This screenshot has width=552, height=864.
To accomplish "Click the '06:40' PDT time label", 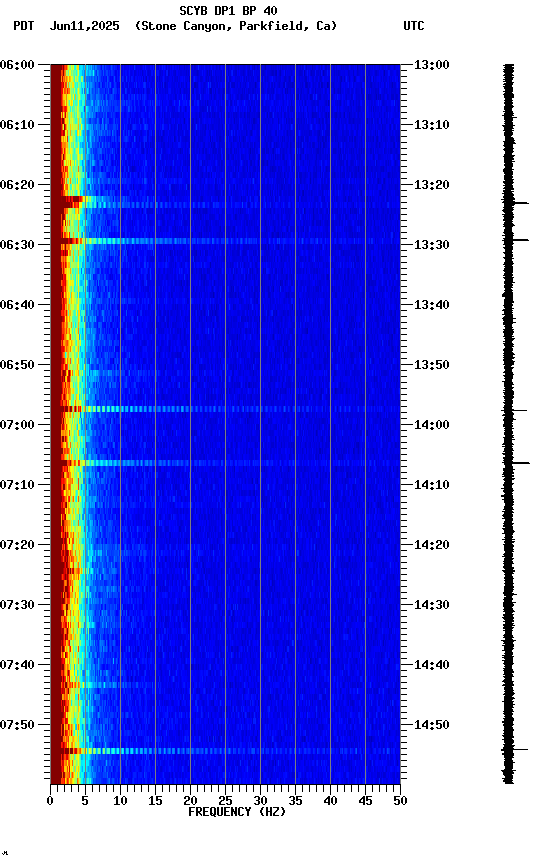I will click(x=17, y=305).
